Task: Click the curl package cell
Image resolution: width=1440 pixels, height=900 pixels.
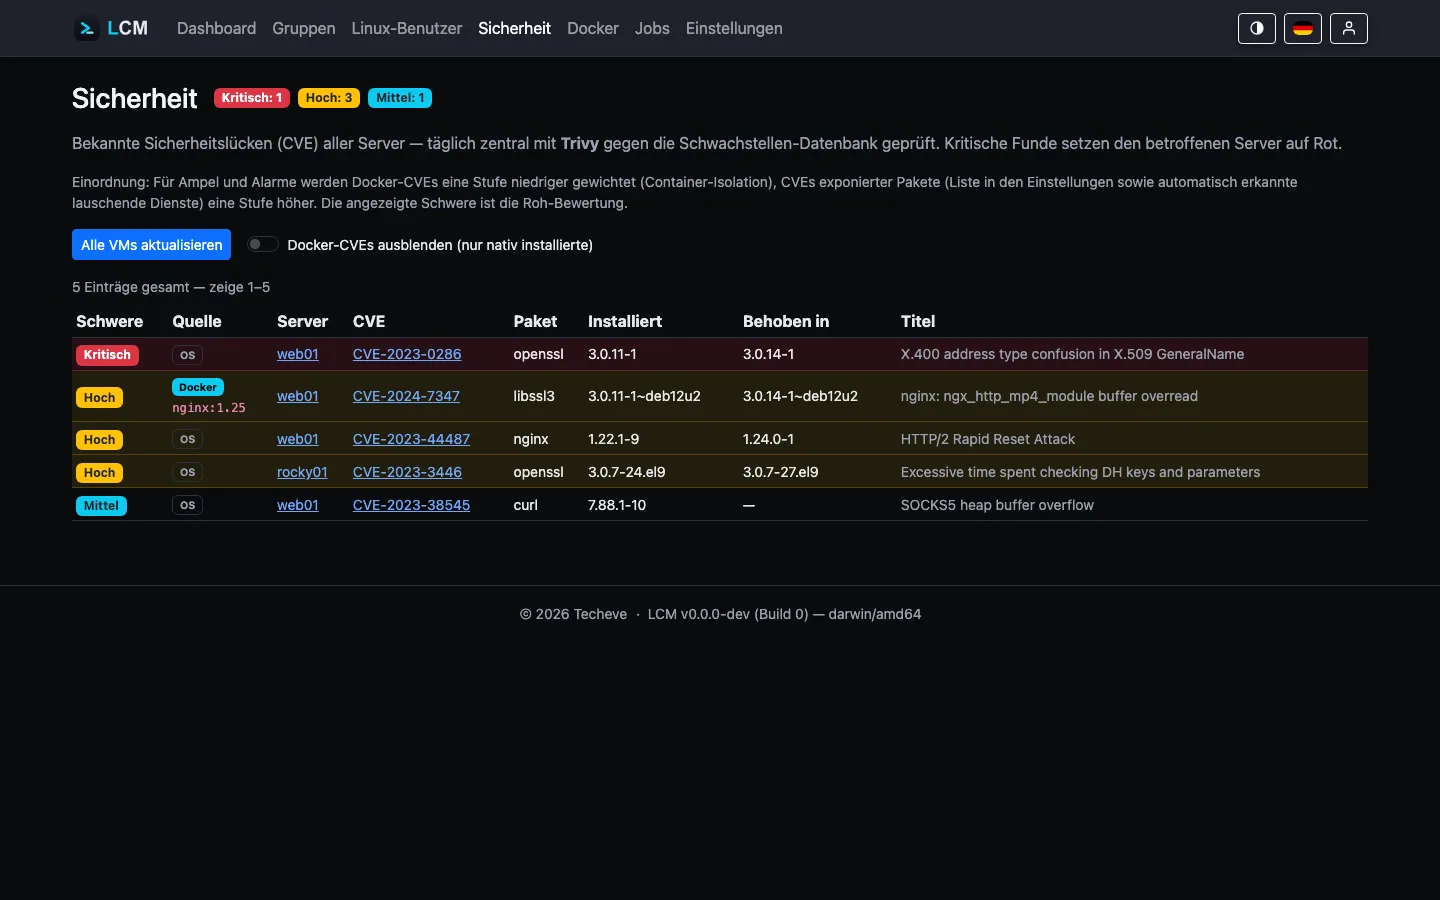Action: (525, 505)
